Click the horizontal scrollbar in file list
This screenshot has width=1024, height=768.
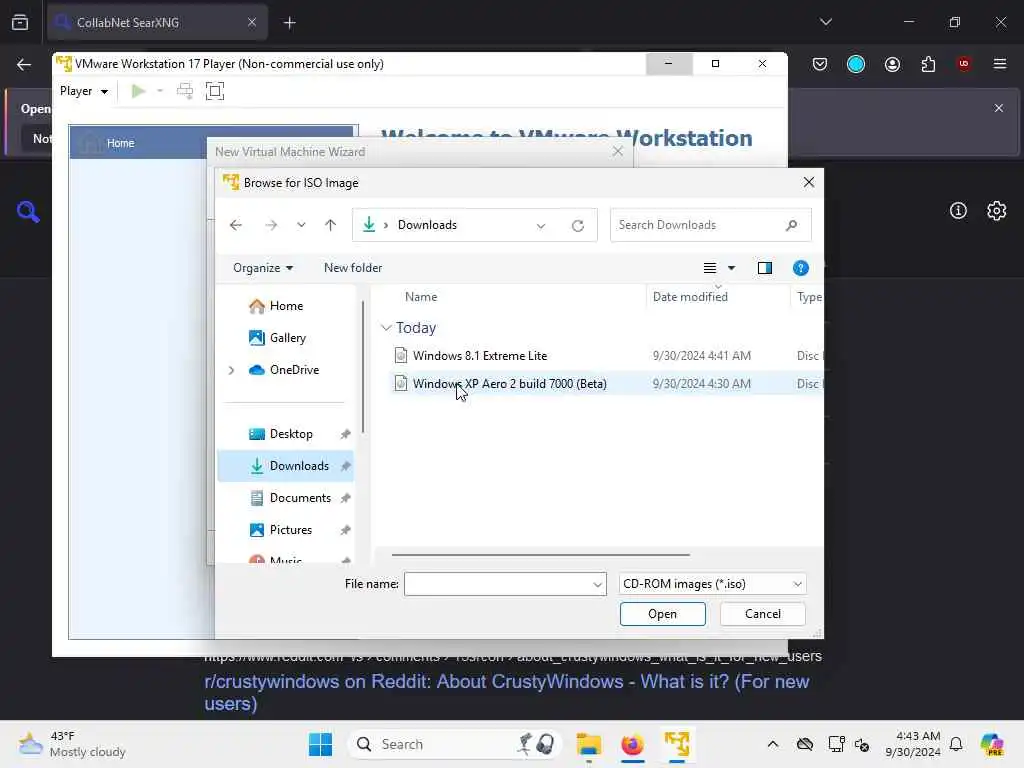point(540,554)
